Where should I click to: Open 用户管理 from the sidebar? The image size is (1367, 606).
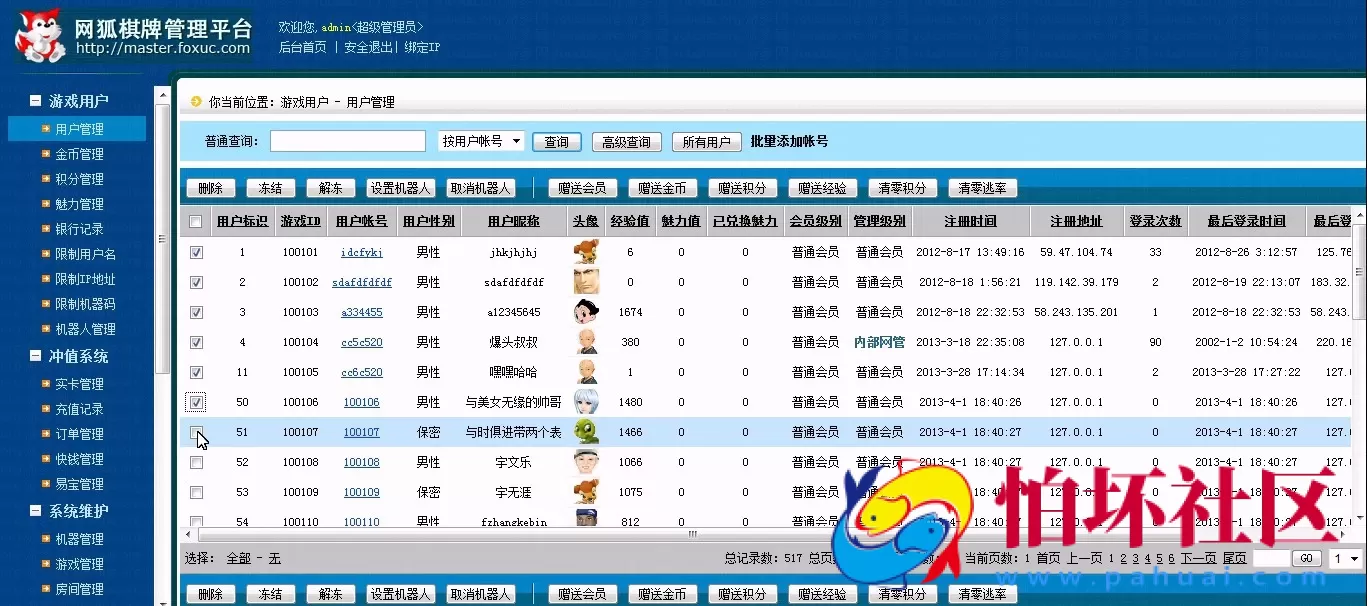coord(77,128)
